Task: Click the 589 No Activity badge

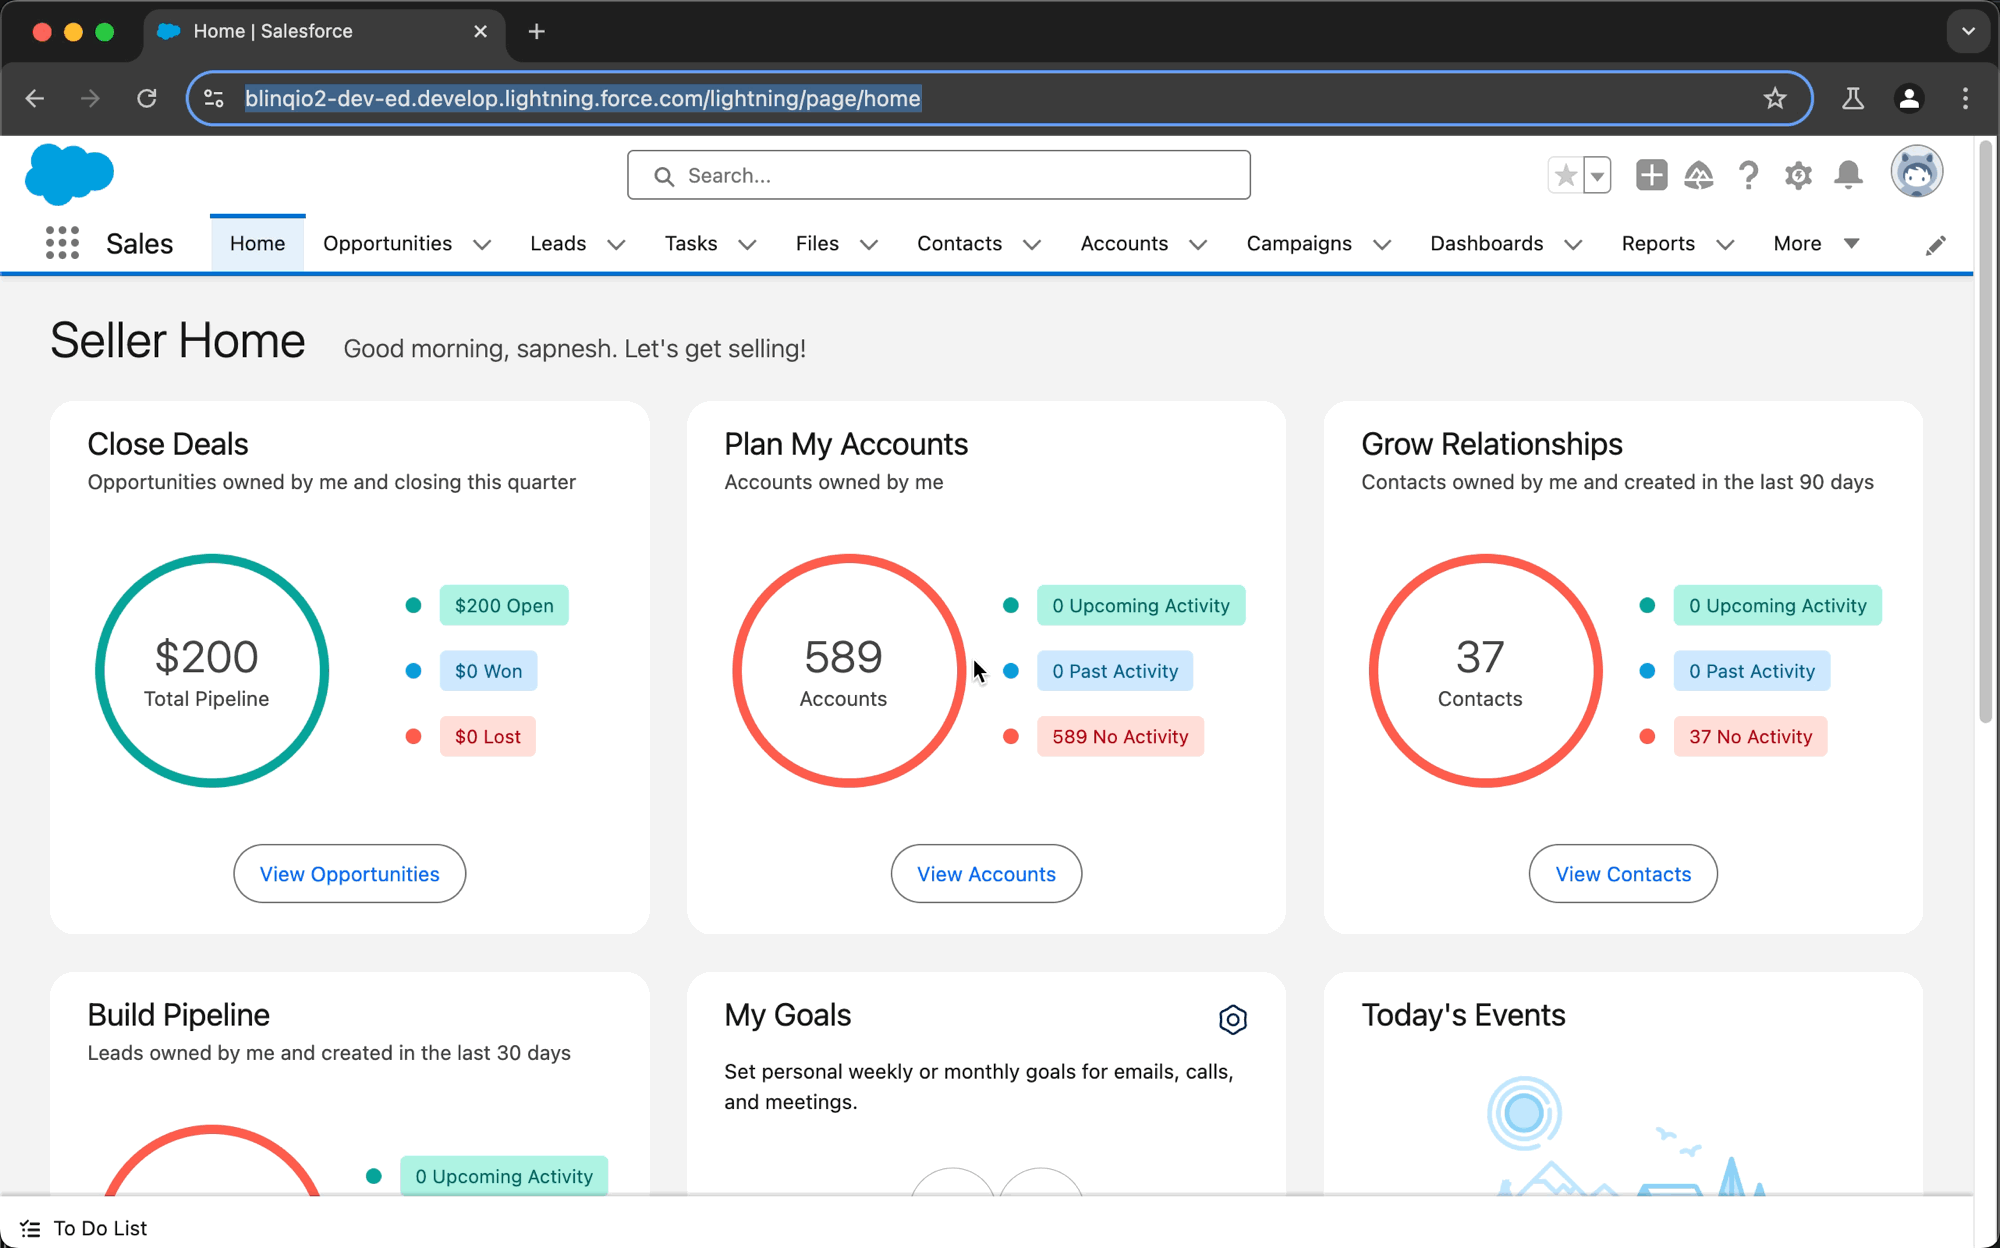Action: click(x=1120, y=737)
